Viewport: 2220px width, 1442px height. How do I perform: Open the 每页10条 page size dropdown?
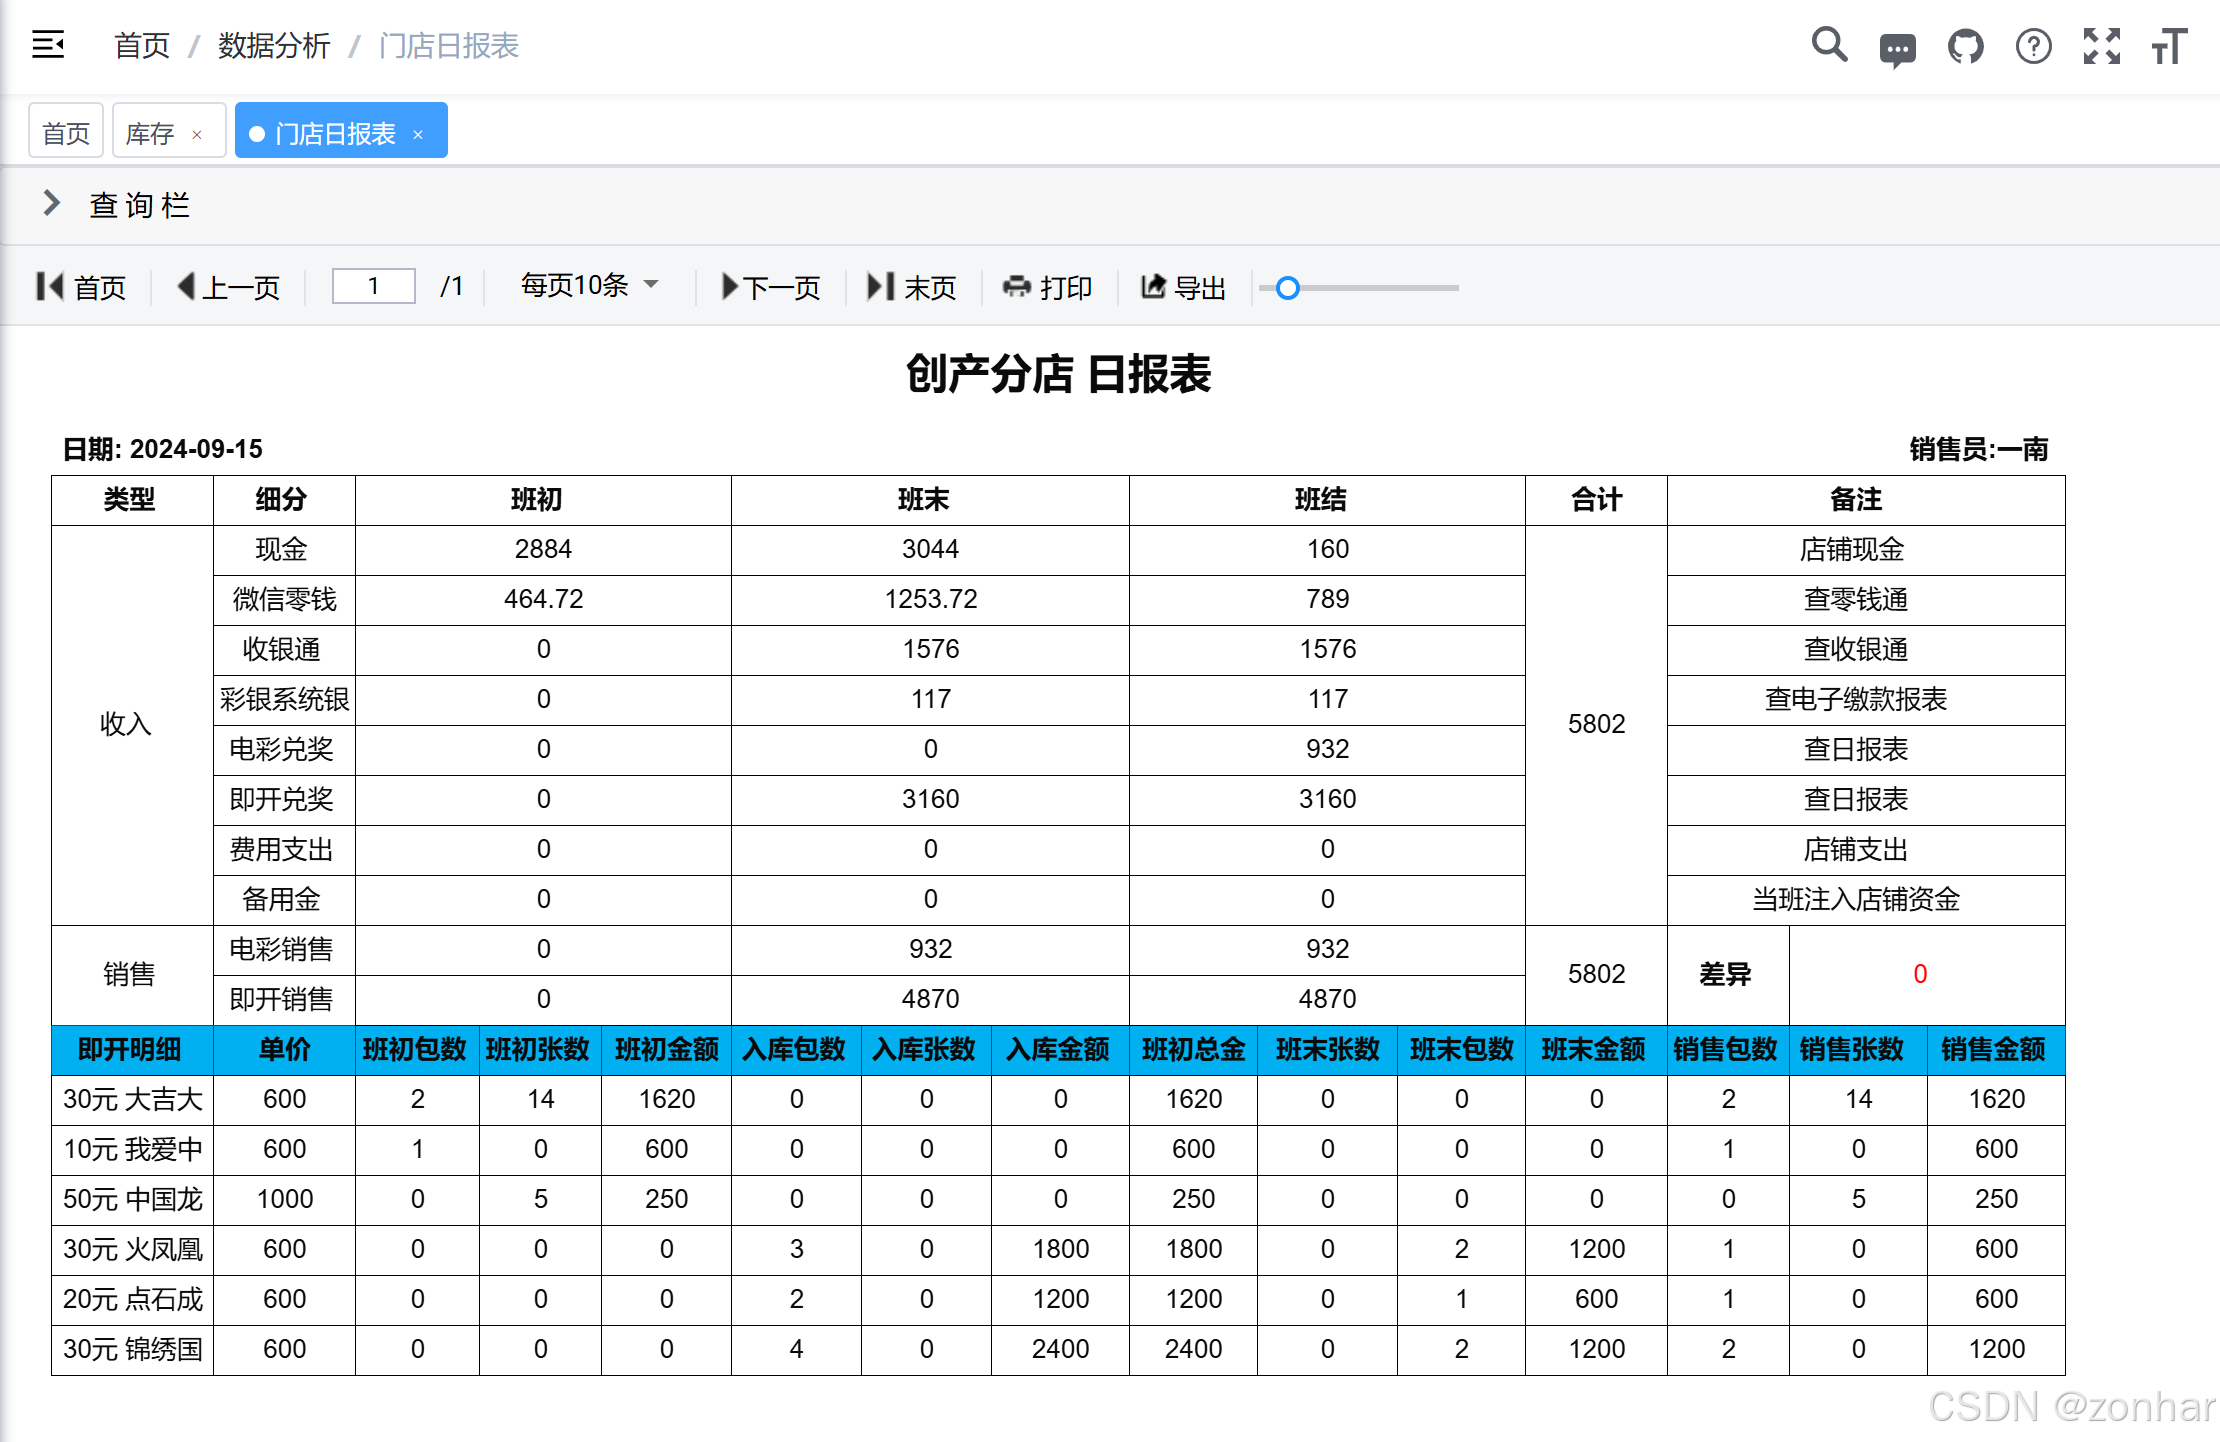590,286
